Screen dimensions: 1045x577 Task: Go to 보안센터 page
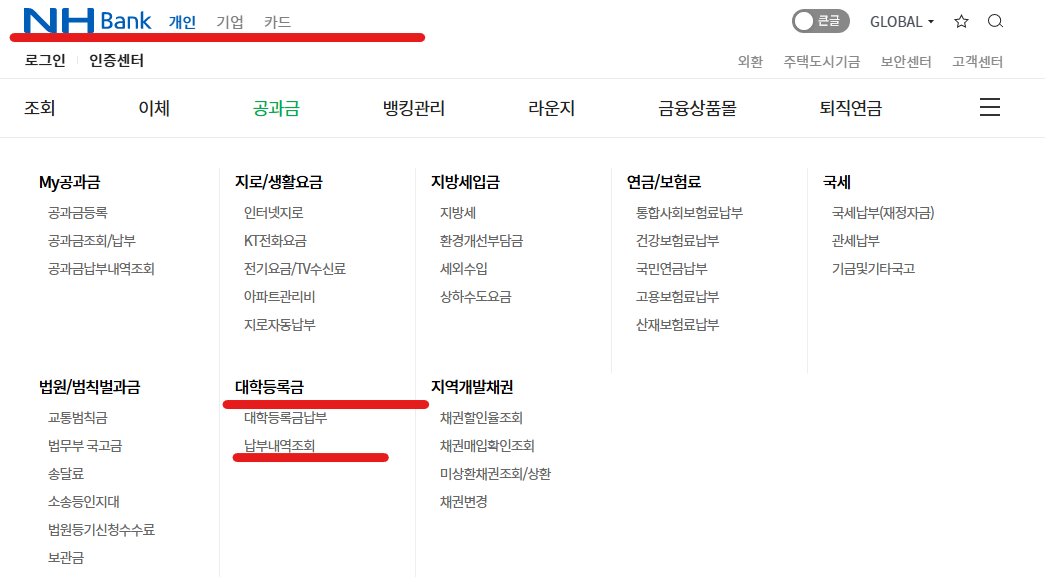906,62
